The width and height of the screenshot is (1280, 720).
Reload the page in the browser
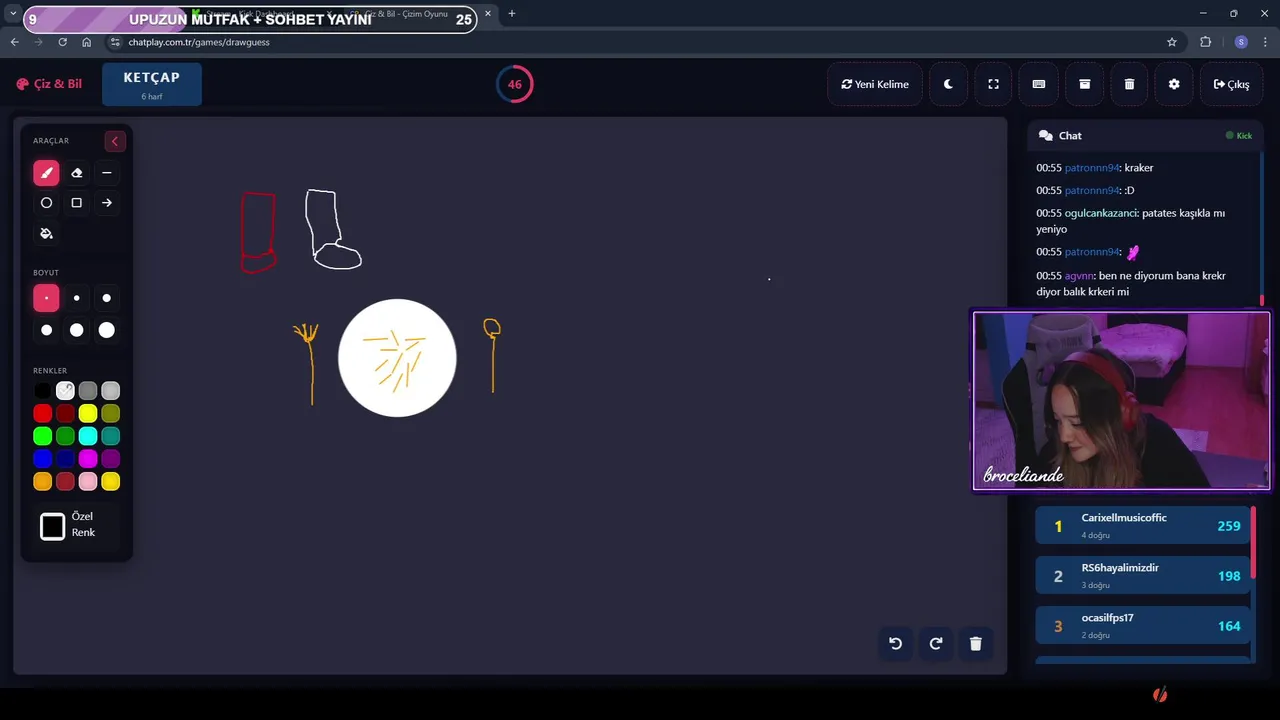pyautogui.click(x=62, y=42)
